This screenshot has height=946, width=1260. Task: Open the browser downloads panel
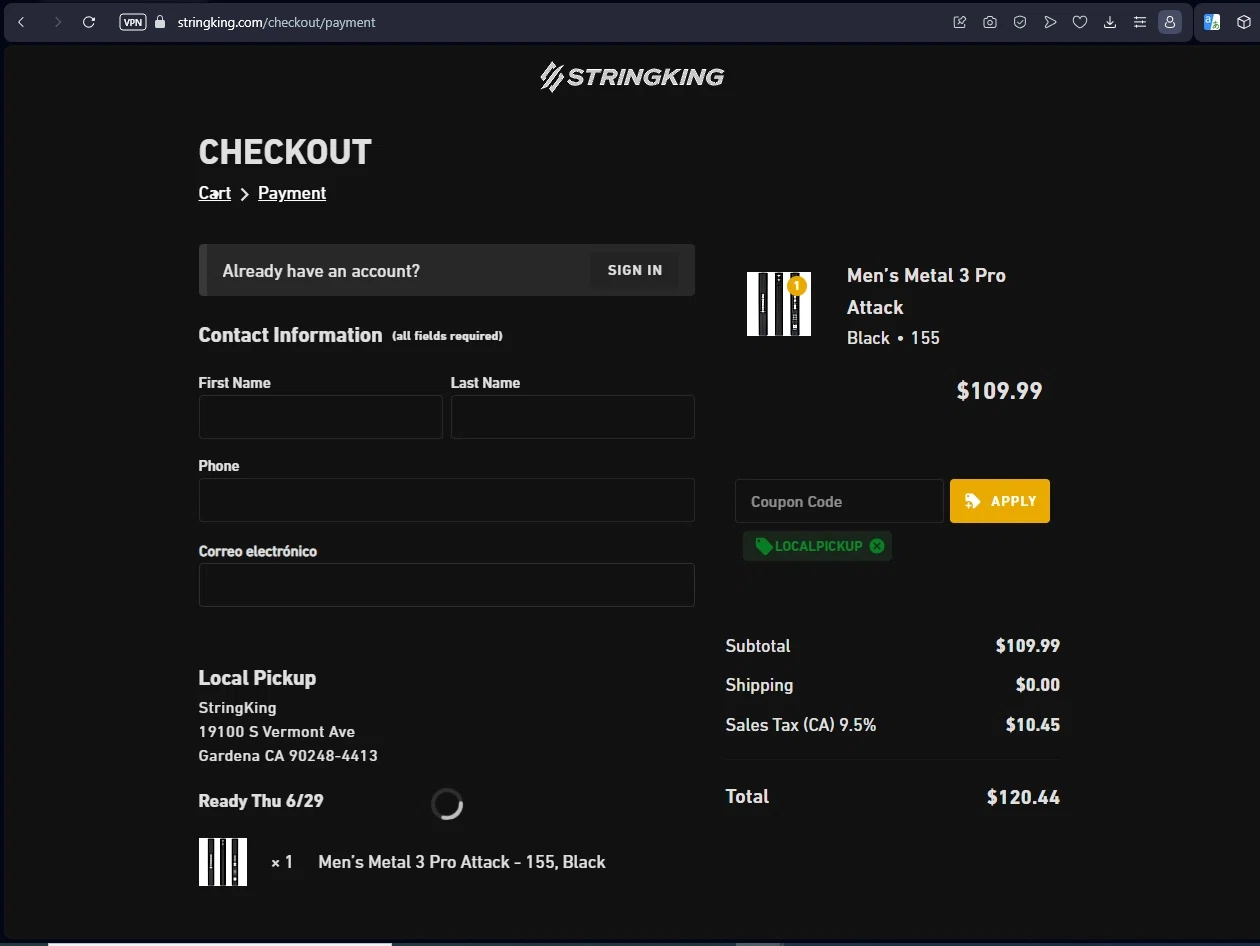tap(1110, 22)
